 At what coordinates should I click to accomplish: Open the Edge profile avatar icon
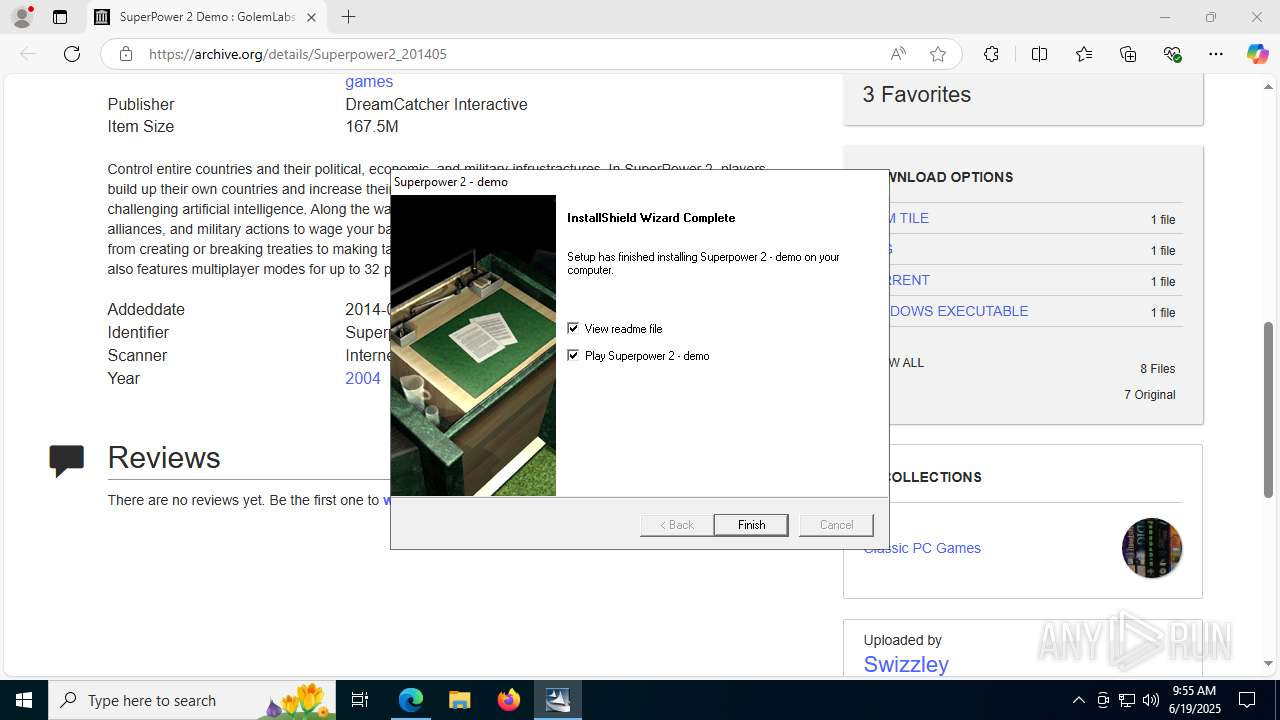tap(22, 17)
